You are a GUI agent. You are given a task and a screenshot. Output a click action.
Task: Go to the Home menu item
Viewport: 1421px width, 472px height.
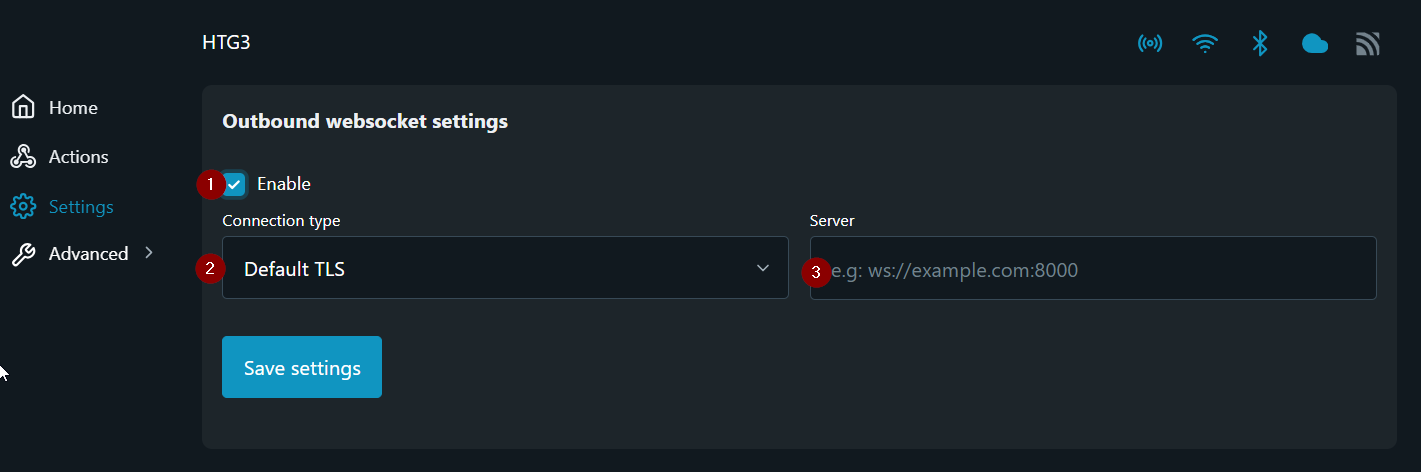click(x=73, y=108)
